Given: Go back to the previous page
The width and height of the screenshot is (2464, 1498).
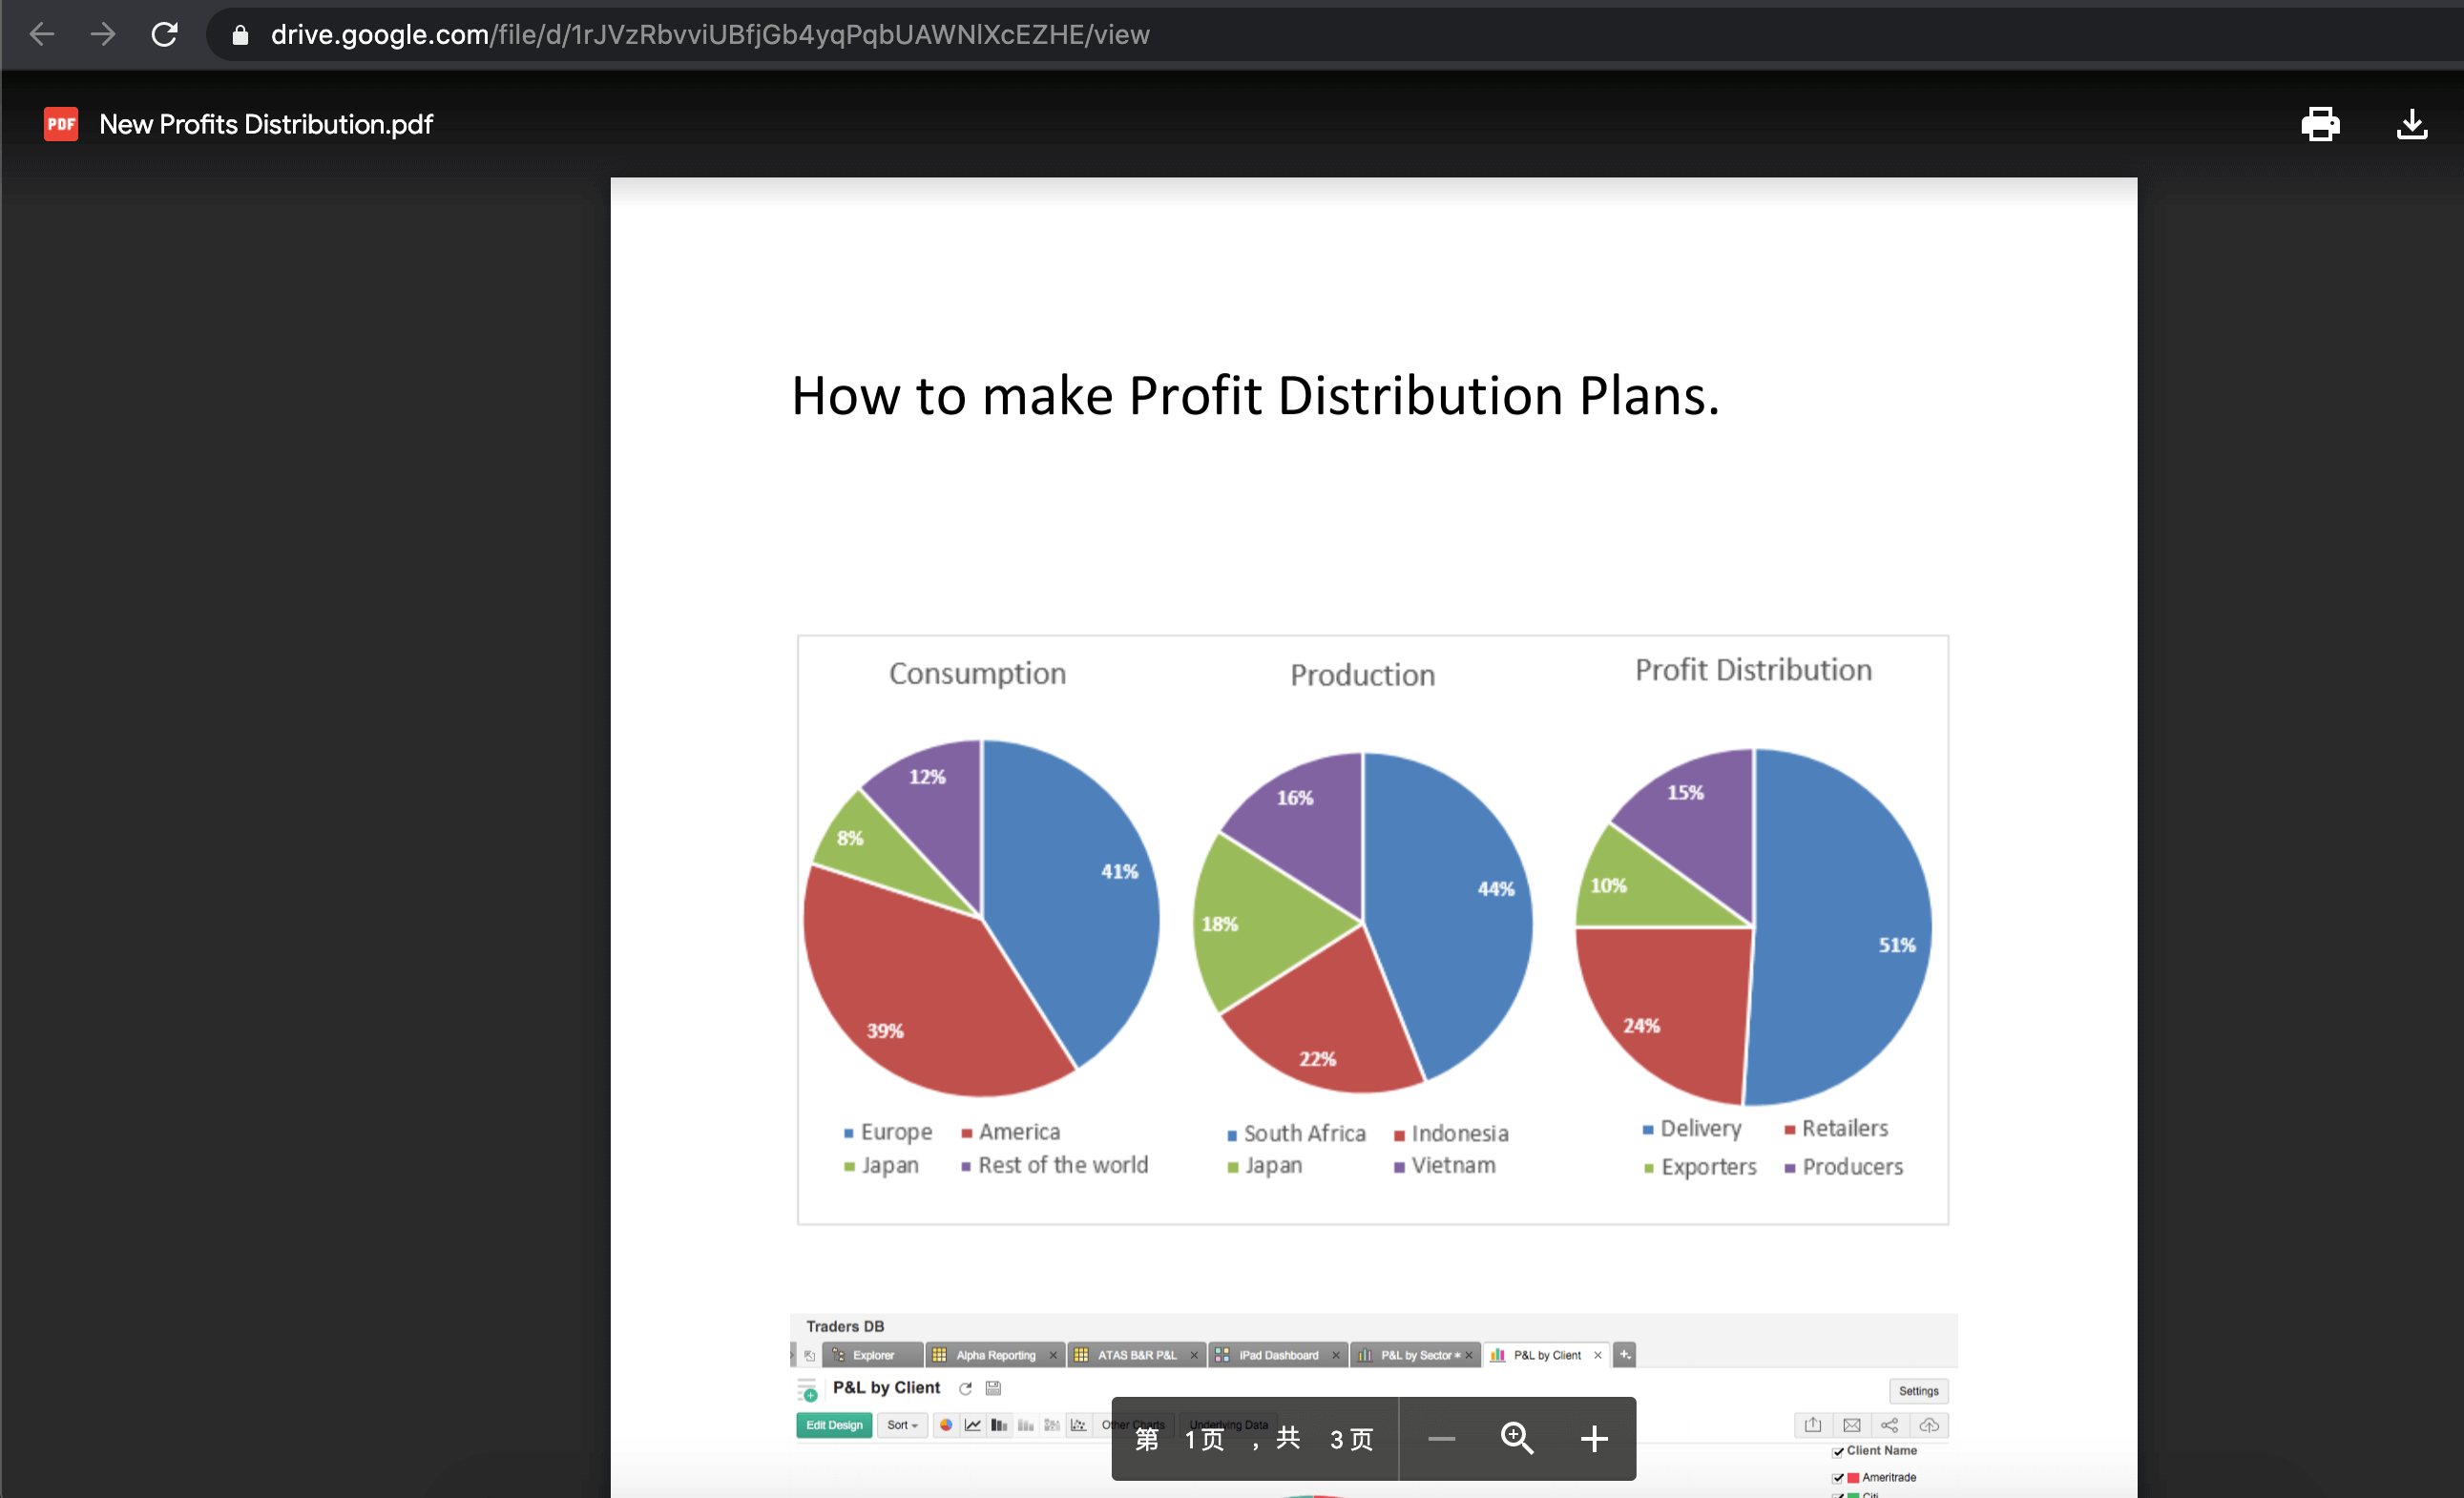Looking at the screenshot, I should (x=42, y=35).
